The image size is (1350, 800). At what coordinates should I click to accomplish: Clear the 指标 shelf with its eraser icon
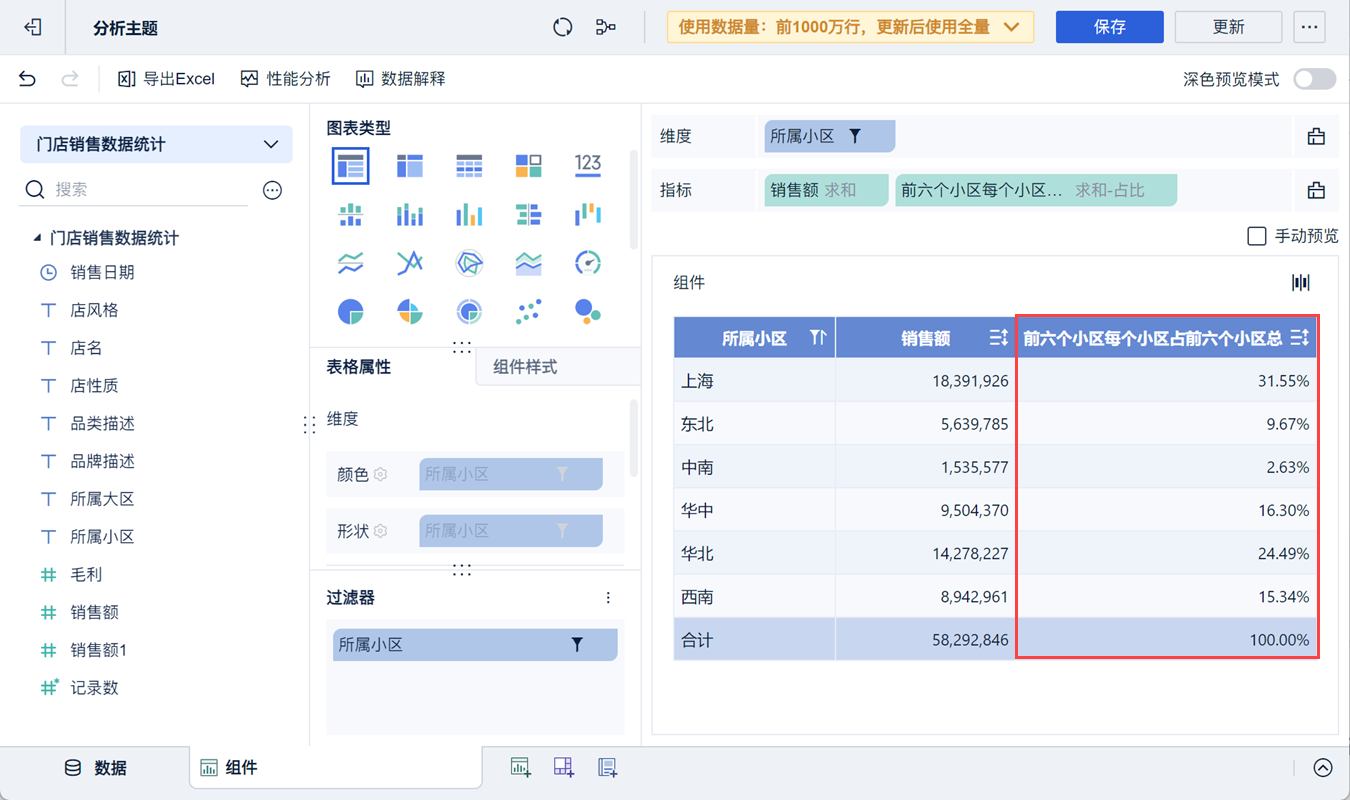1316,190
